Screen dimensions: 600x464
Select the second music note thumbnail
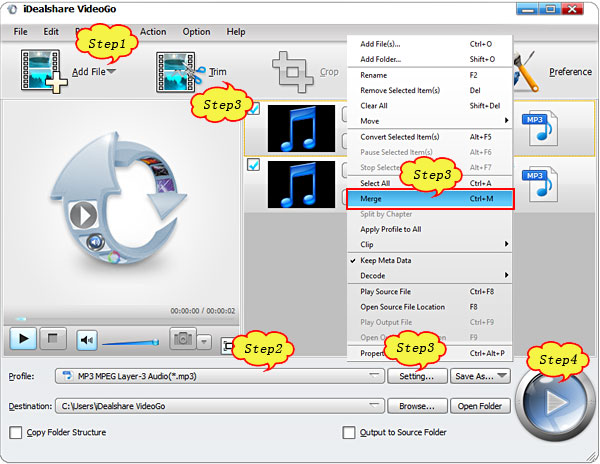[x=301, y=185]
